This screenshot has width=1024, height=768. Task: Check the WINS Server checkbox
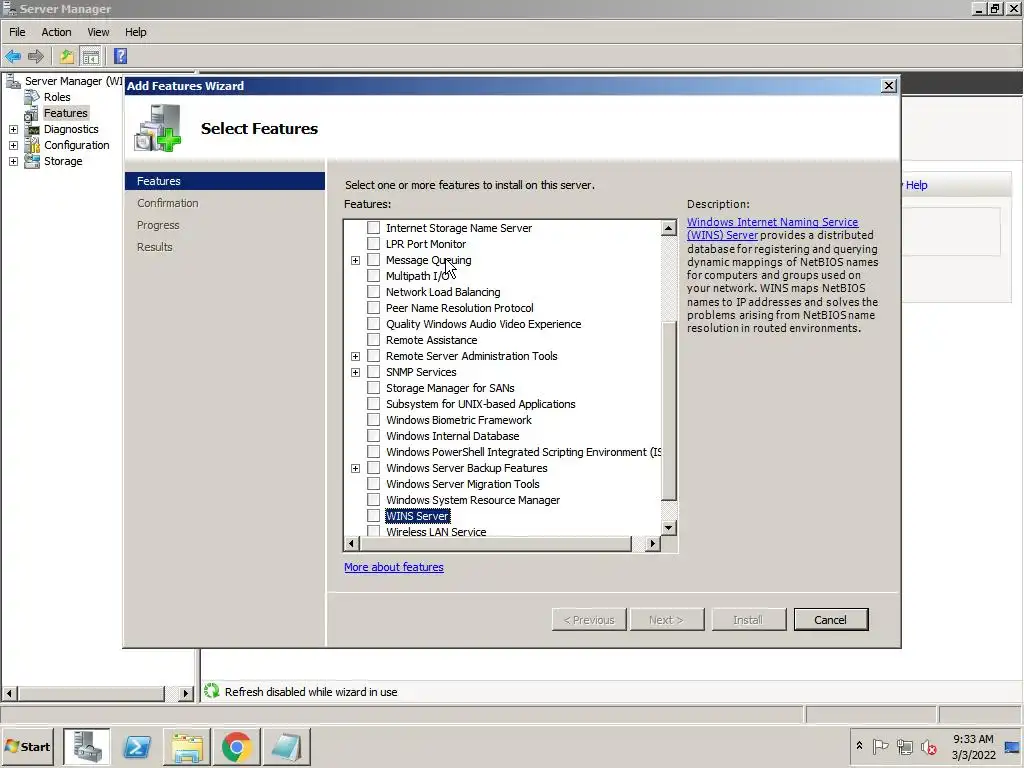click(374, 516)
